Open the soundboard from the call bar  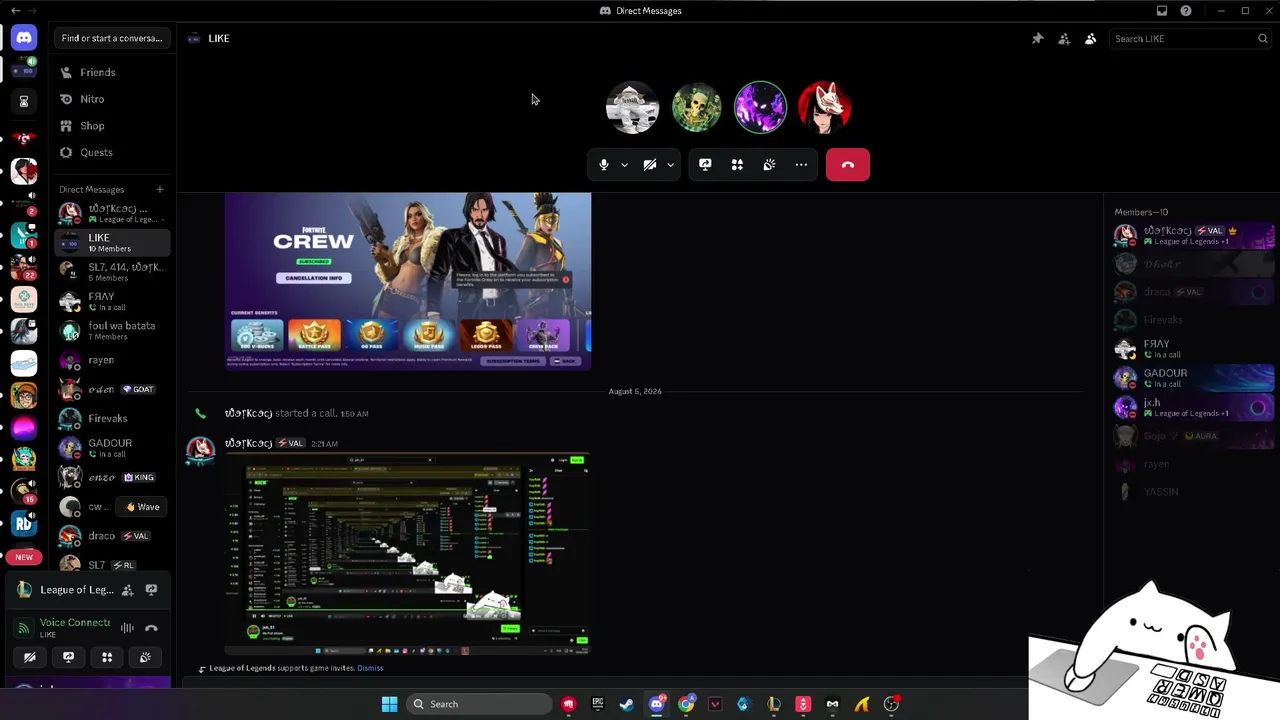769,165
